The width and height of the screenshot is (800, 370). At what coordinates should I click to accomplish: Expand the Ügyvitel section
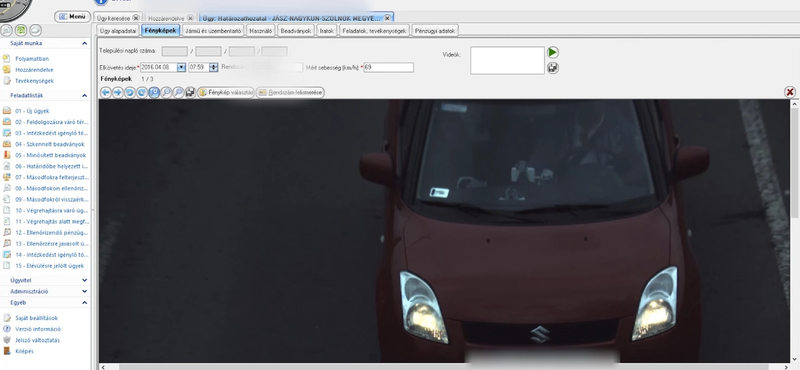click(x=84, y=281)
